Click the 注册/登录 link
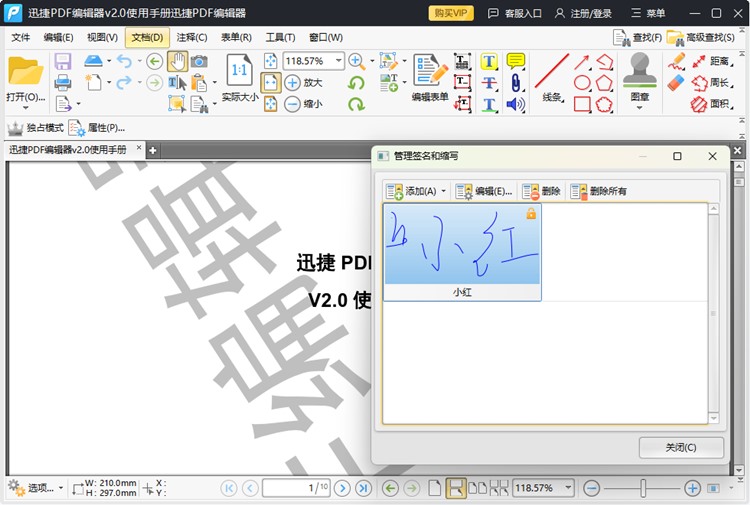Screen dimensions: 750x505 583,13
